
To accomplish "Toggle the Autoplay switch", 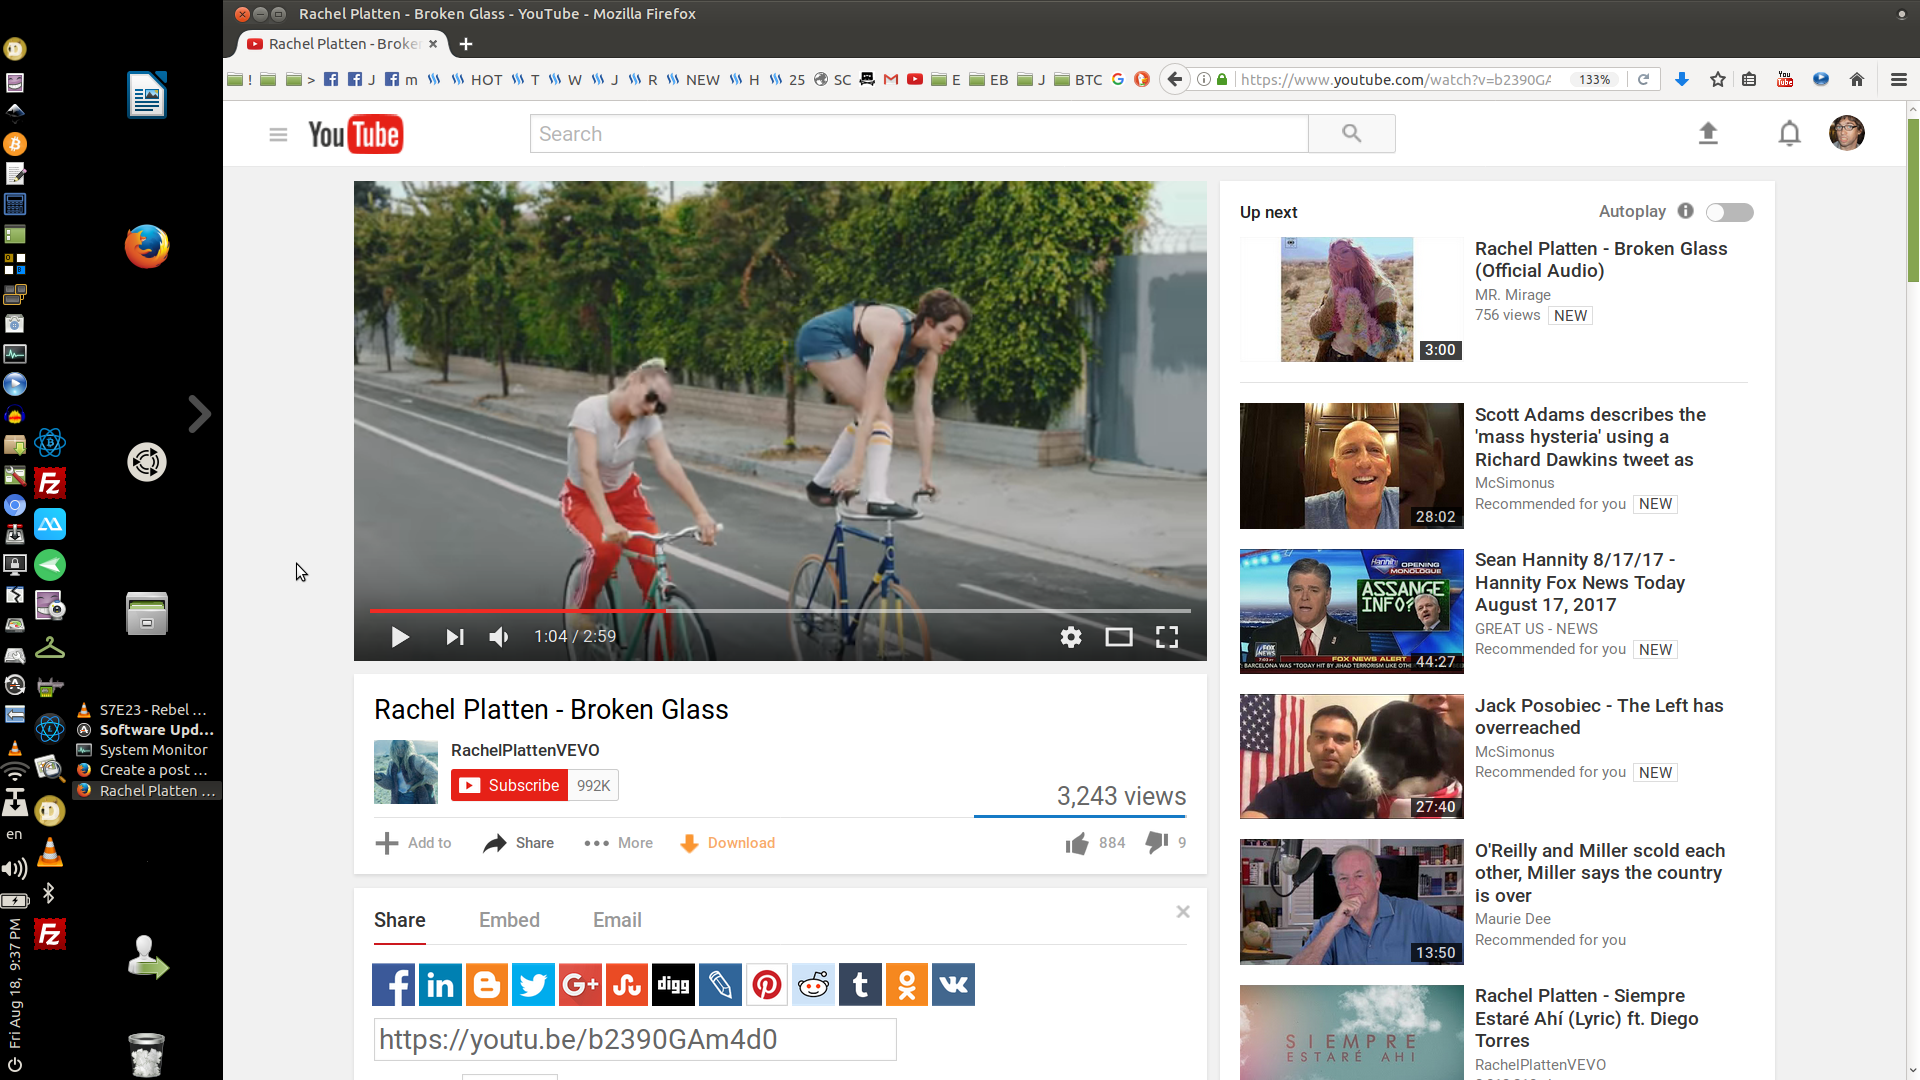I will [1730, 212].
